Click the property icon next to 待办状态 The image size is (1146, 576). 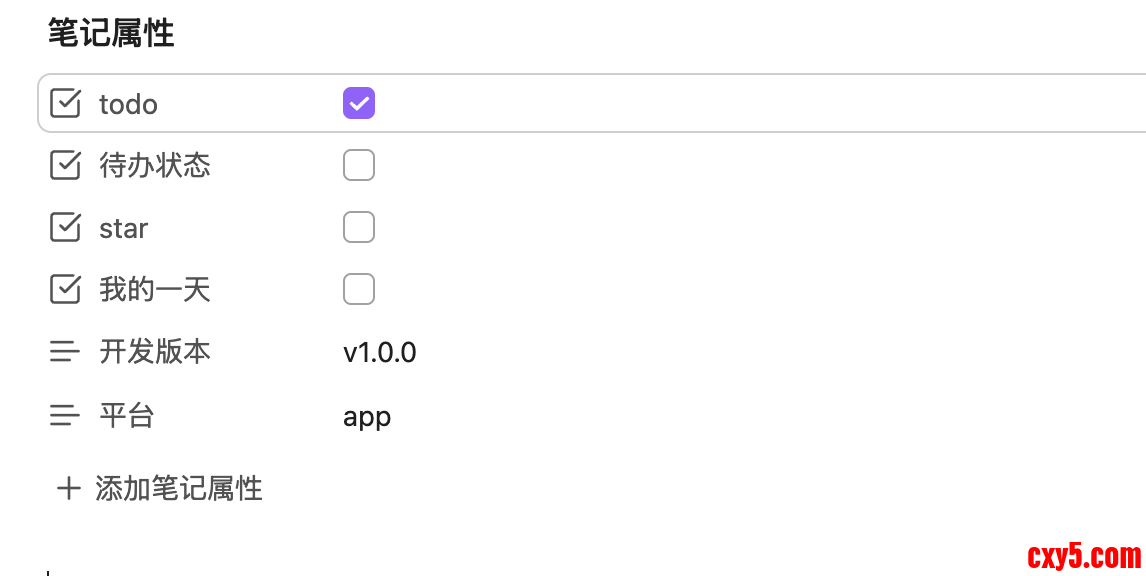click(x=65, y=165)
